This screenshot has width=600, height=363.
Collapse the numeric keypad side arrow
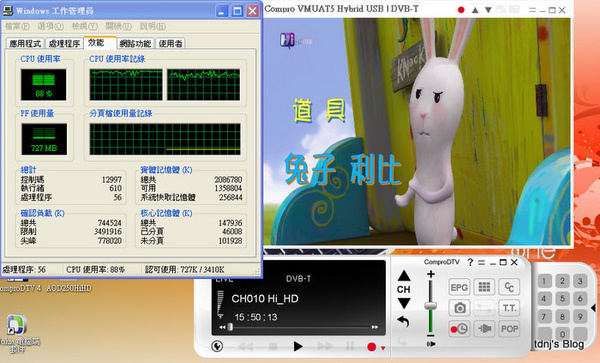593,307
